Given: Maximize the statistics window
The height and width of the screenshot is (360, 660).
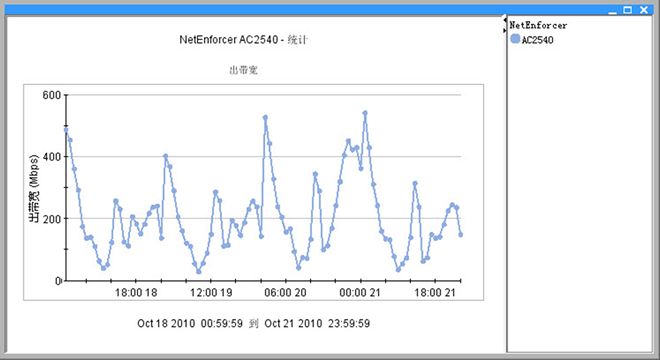Looking at the screenshot, I should click(628, 10).
